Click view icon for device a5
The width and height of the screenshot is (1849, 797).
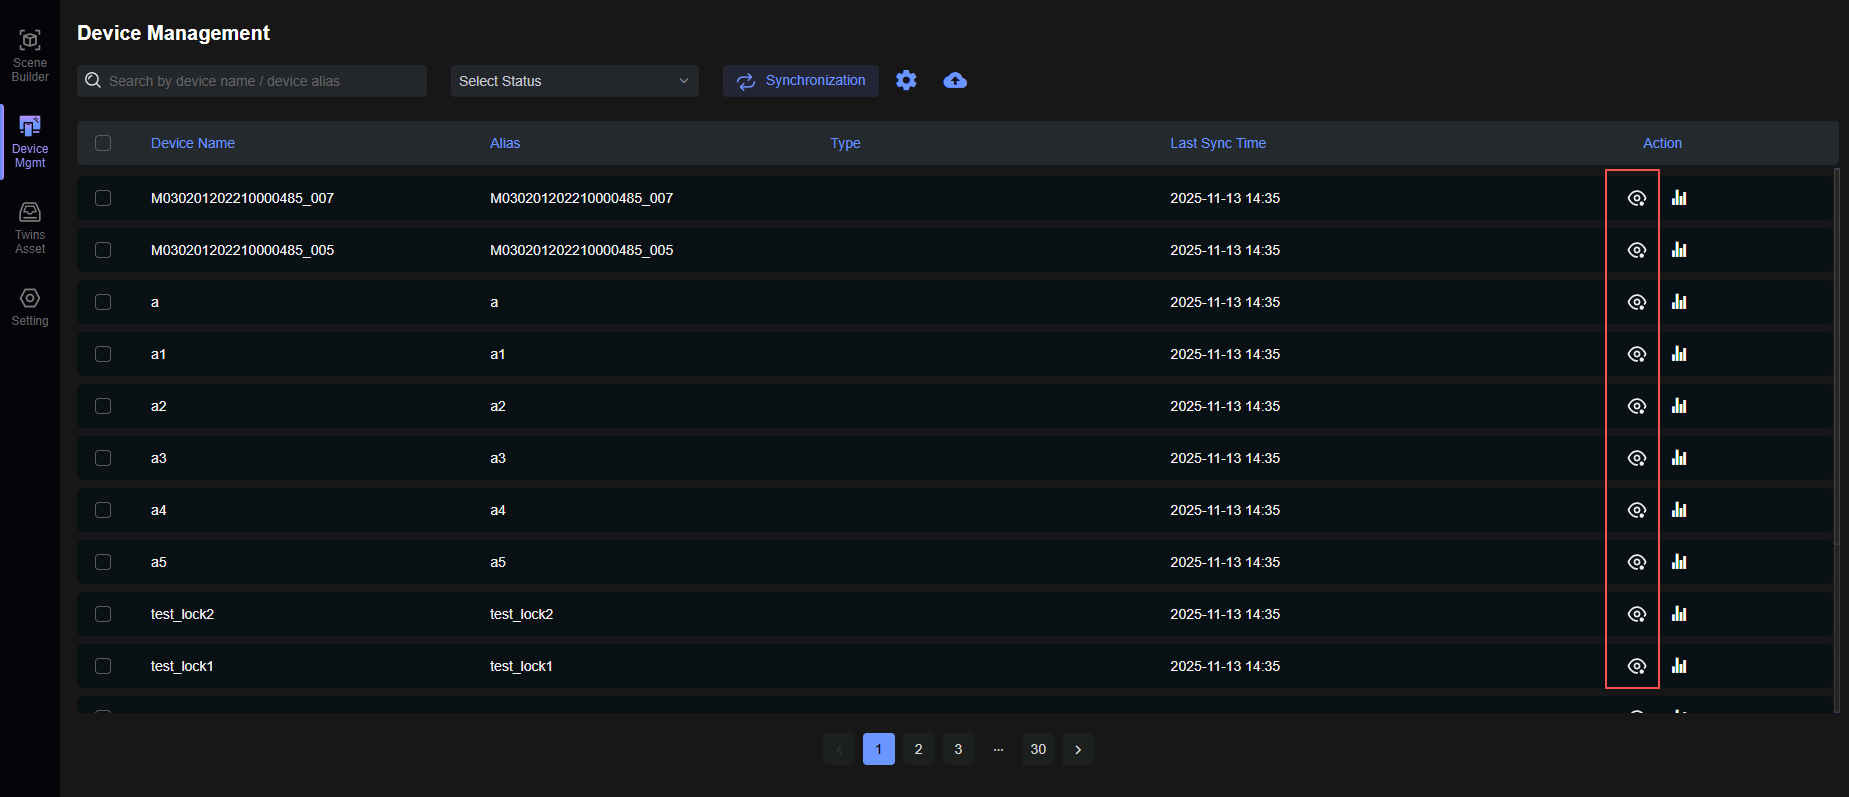(1636, 562)
